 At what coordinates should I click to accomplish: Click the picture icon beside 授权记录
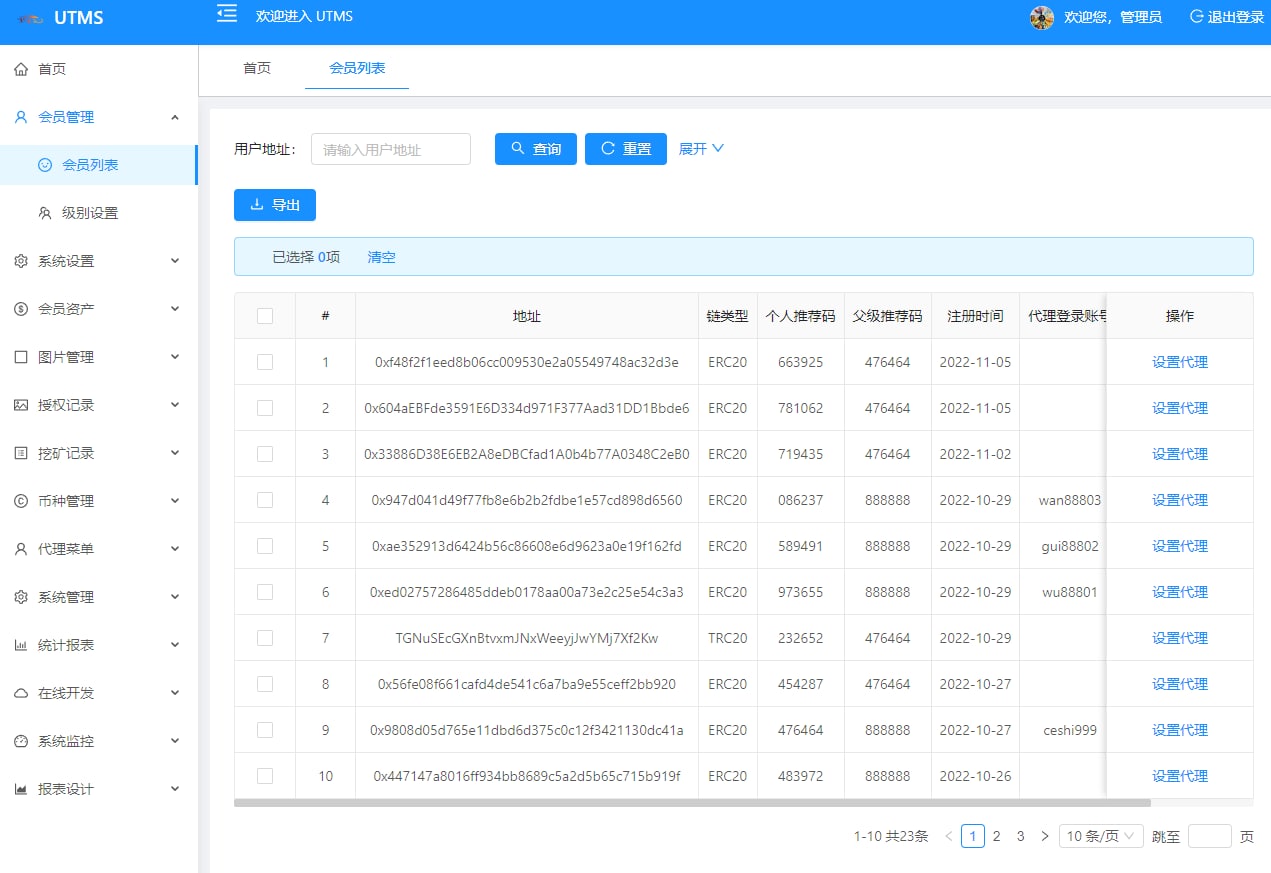[21, 405]
